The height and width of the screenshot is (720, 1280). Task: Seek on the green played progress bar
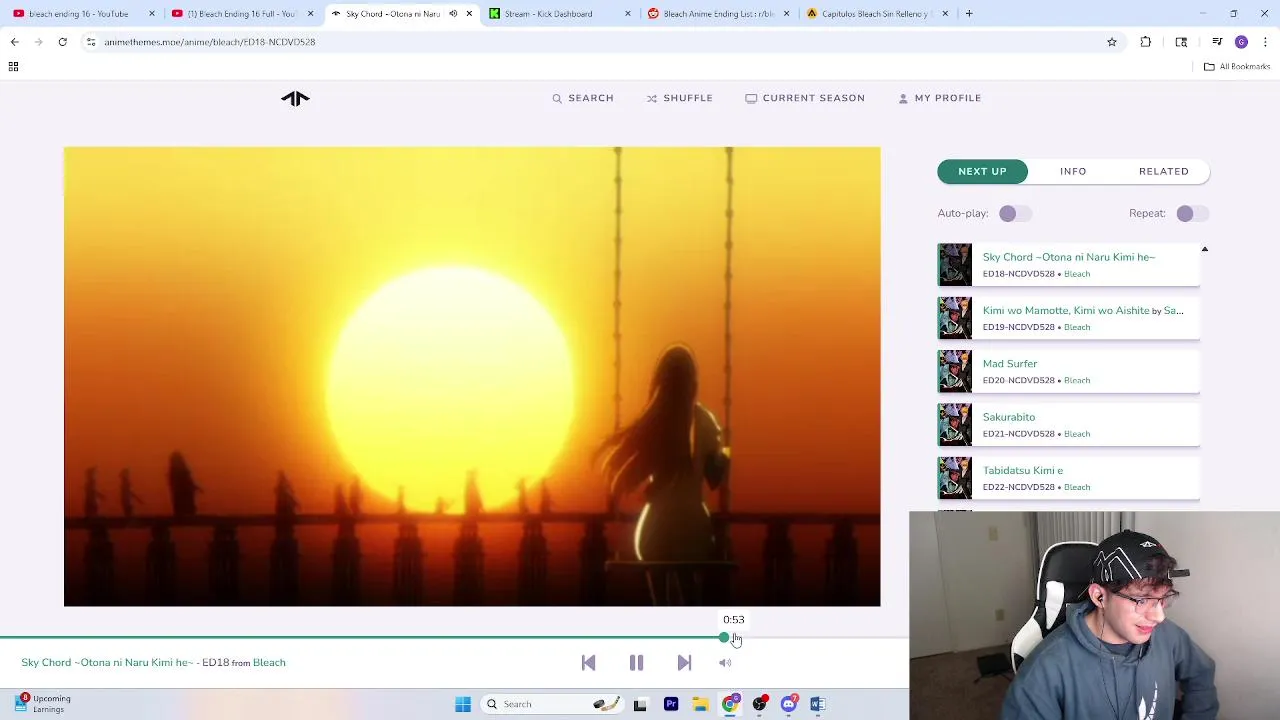click(x=360, y=637)
